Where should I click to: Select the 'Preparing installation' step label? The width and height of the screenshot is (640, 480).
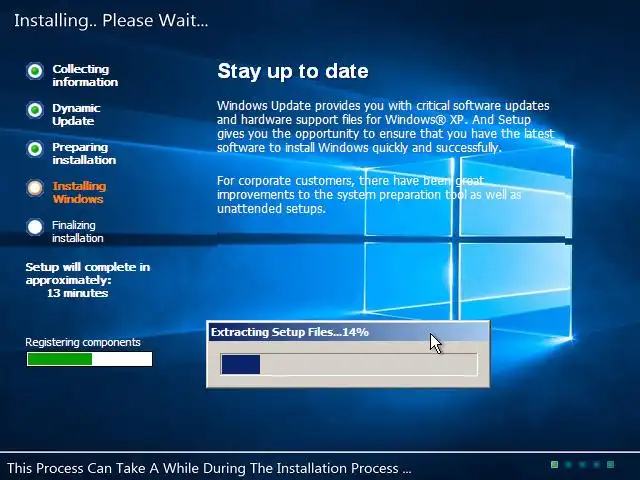[x=84, y=153]
